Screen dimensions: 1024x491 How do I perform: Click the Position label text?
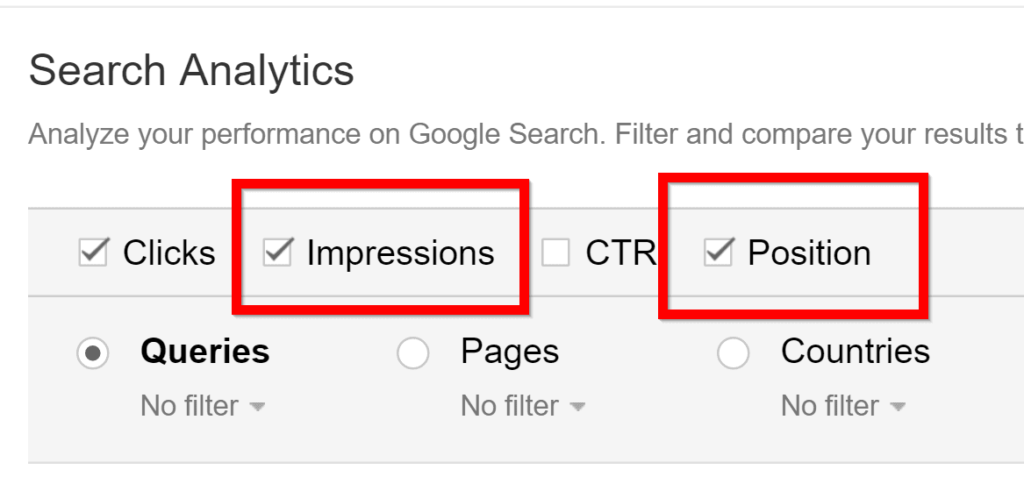tap(809, 253)
